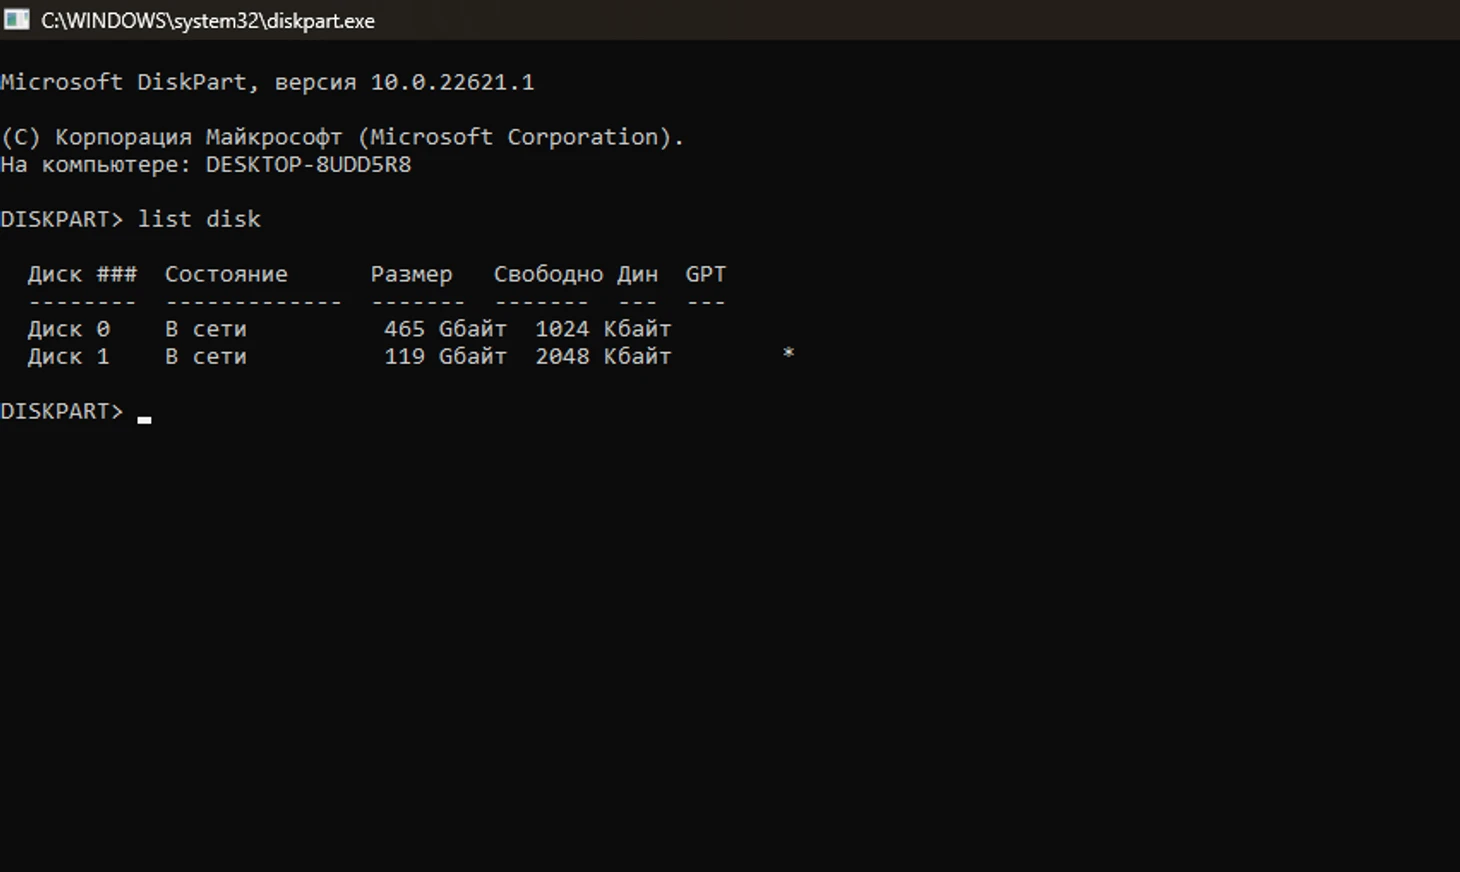Click the 119 Gбайт size value
The height and width of the screenshot is (872, 1460).
(445, 357)
